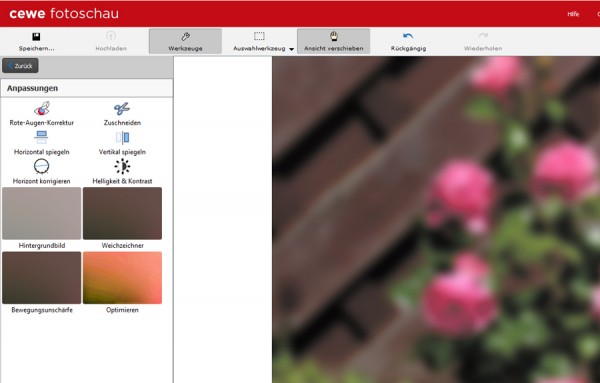This screenshot has width=600, height=383.
Task: Click the Speichern floppy disk icon
Action: coord(36,37)
